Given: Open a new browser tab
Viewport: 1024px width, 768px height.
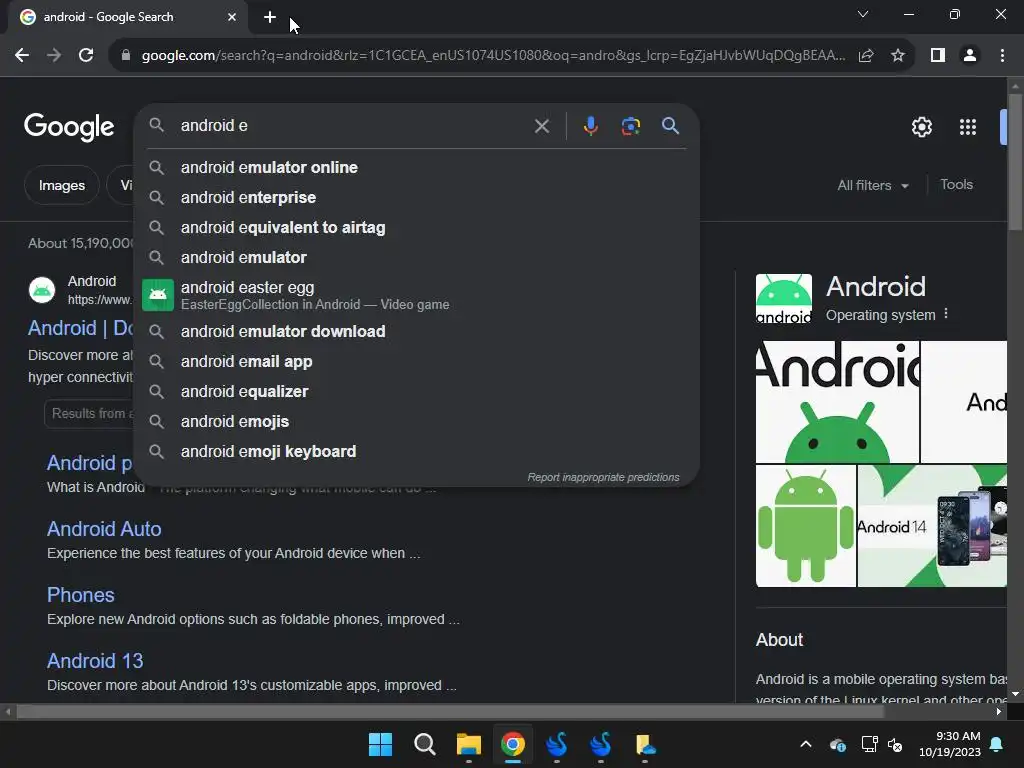Looking at the screenshot, I should pyautogui.click(x=270, y=17).
